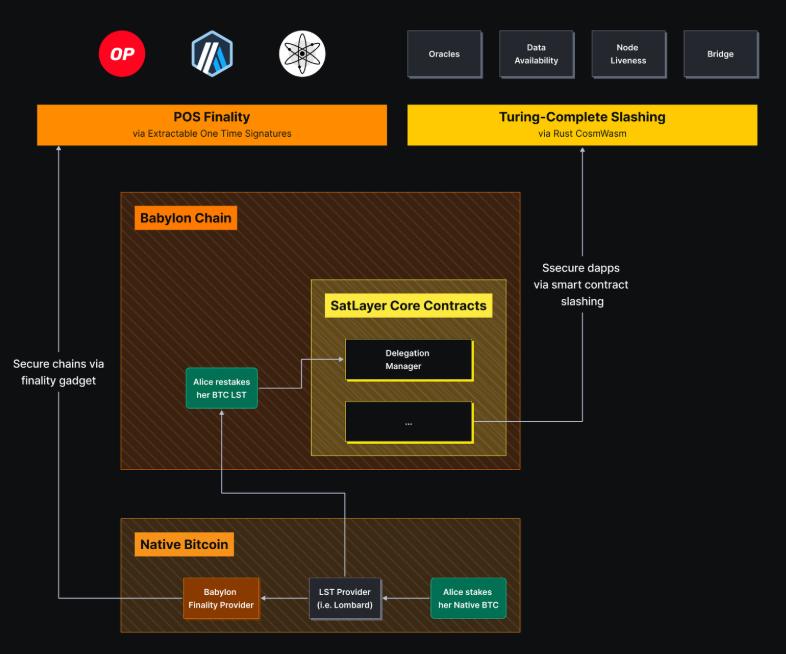Click the blue Arbitrum logo icon

pos(212,54)
